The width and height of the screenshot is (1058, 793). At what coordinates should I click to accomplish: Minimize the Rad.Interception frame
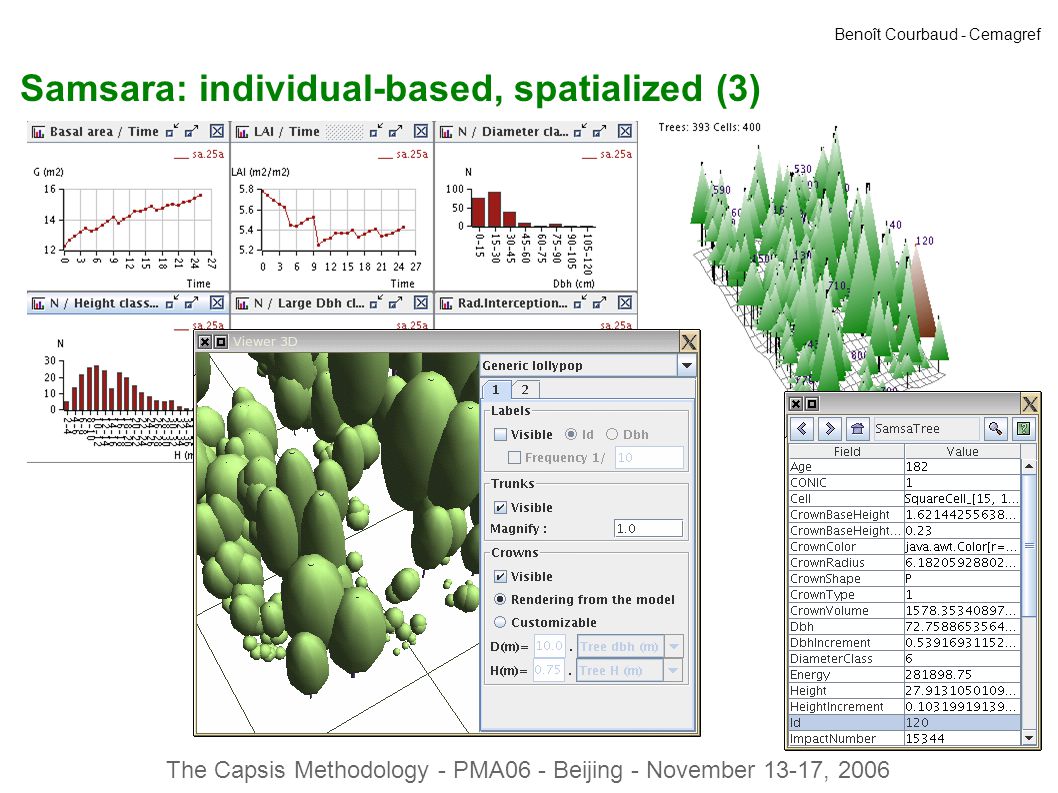click(580, 302)
